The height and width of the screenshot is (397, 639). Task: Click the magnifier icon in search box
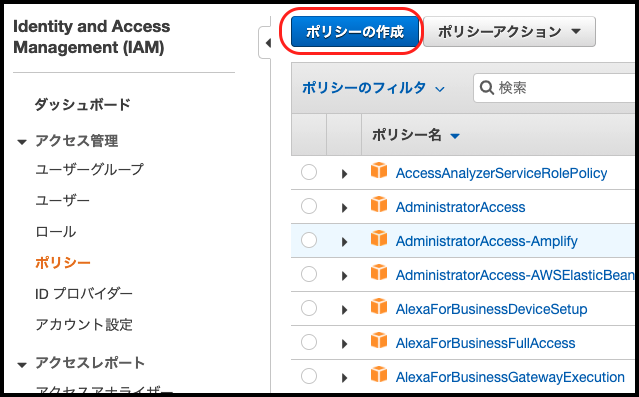click(x=487, y=88)
